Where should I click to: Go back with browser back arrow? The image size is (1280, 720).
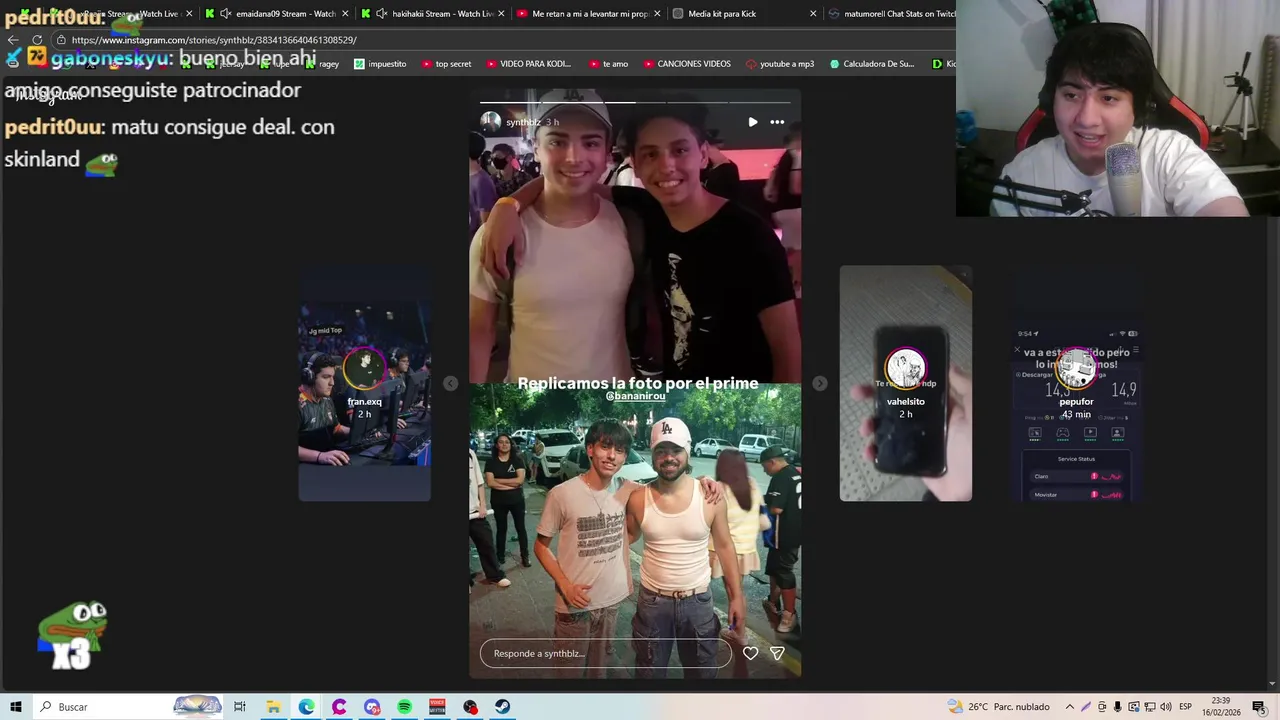tap(13, 40)
